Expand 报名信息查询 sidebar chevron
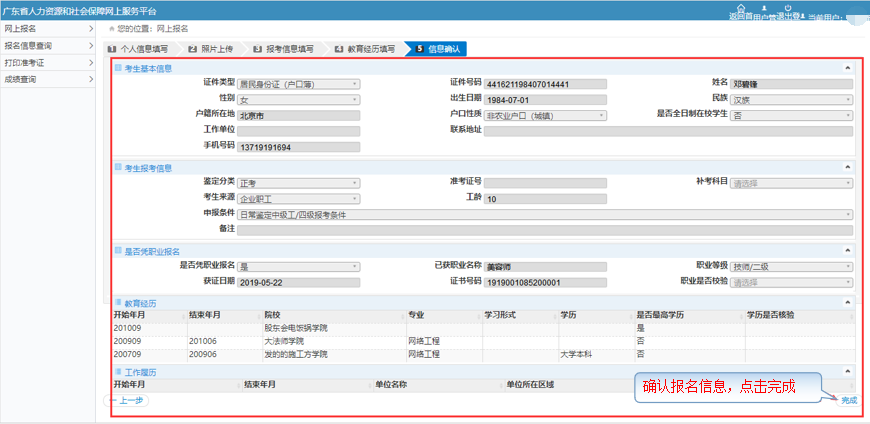 tap(90, 46)
